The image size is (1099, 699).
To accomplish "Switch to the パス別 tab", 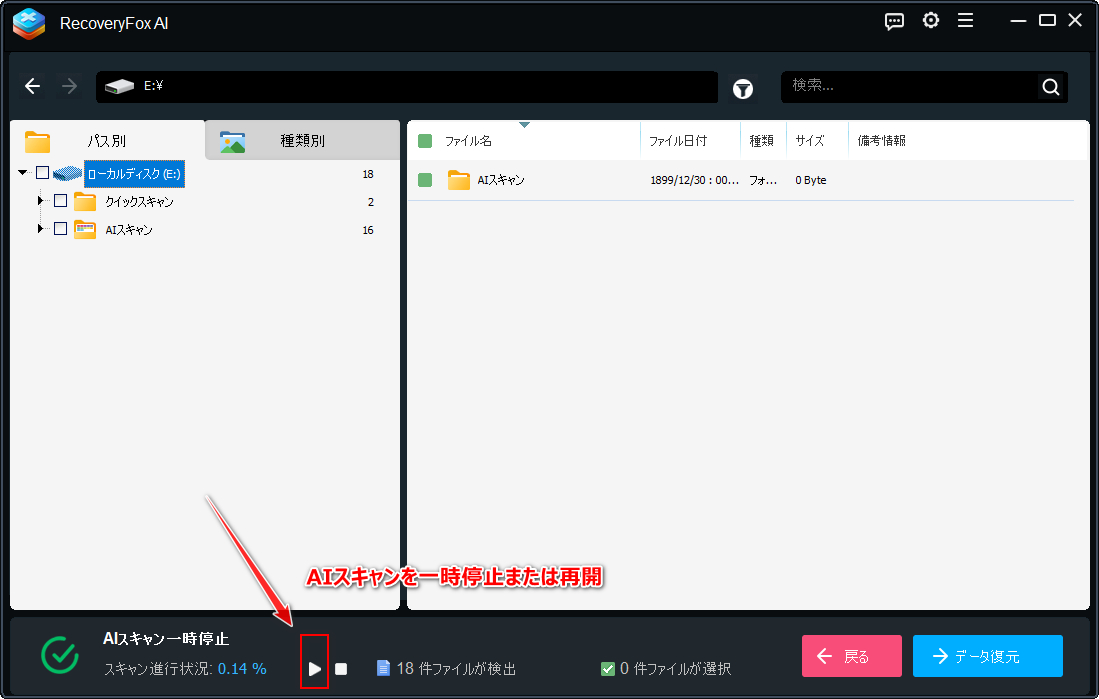I will 107,140.
